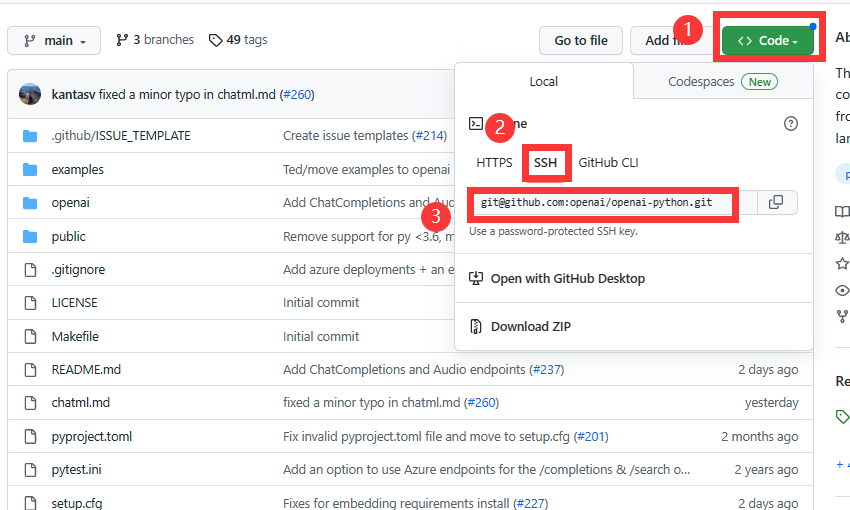Open the pytest.ini file
Viewport: 850px width, 510px height.
[x=76, y=470]
